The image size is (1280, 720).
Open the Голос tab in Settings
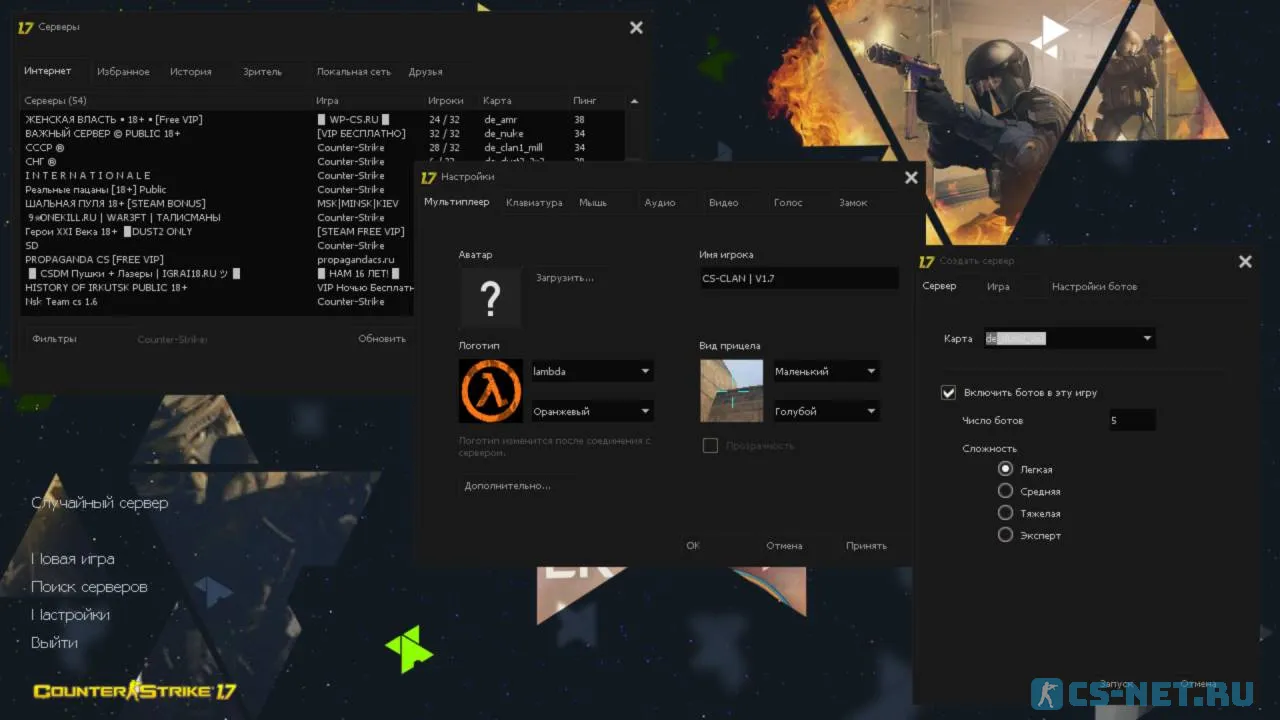click(x=788, y=203)
